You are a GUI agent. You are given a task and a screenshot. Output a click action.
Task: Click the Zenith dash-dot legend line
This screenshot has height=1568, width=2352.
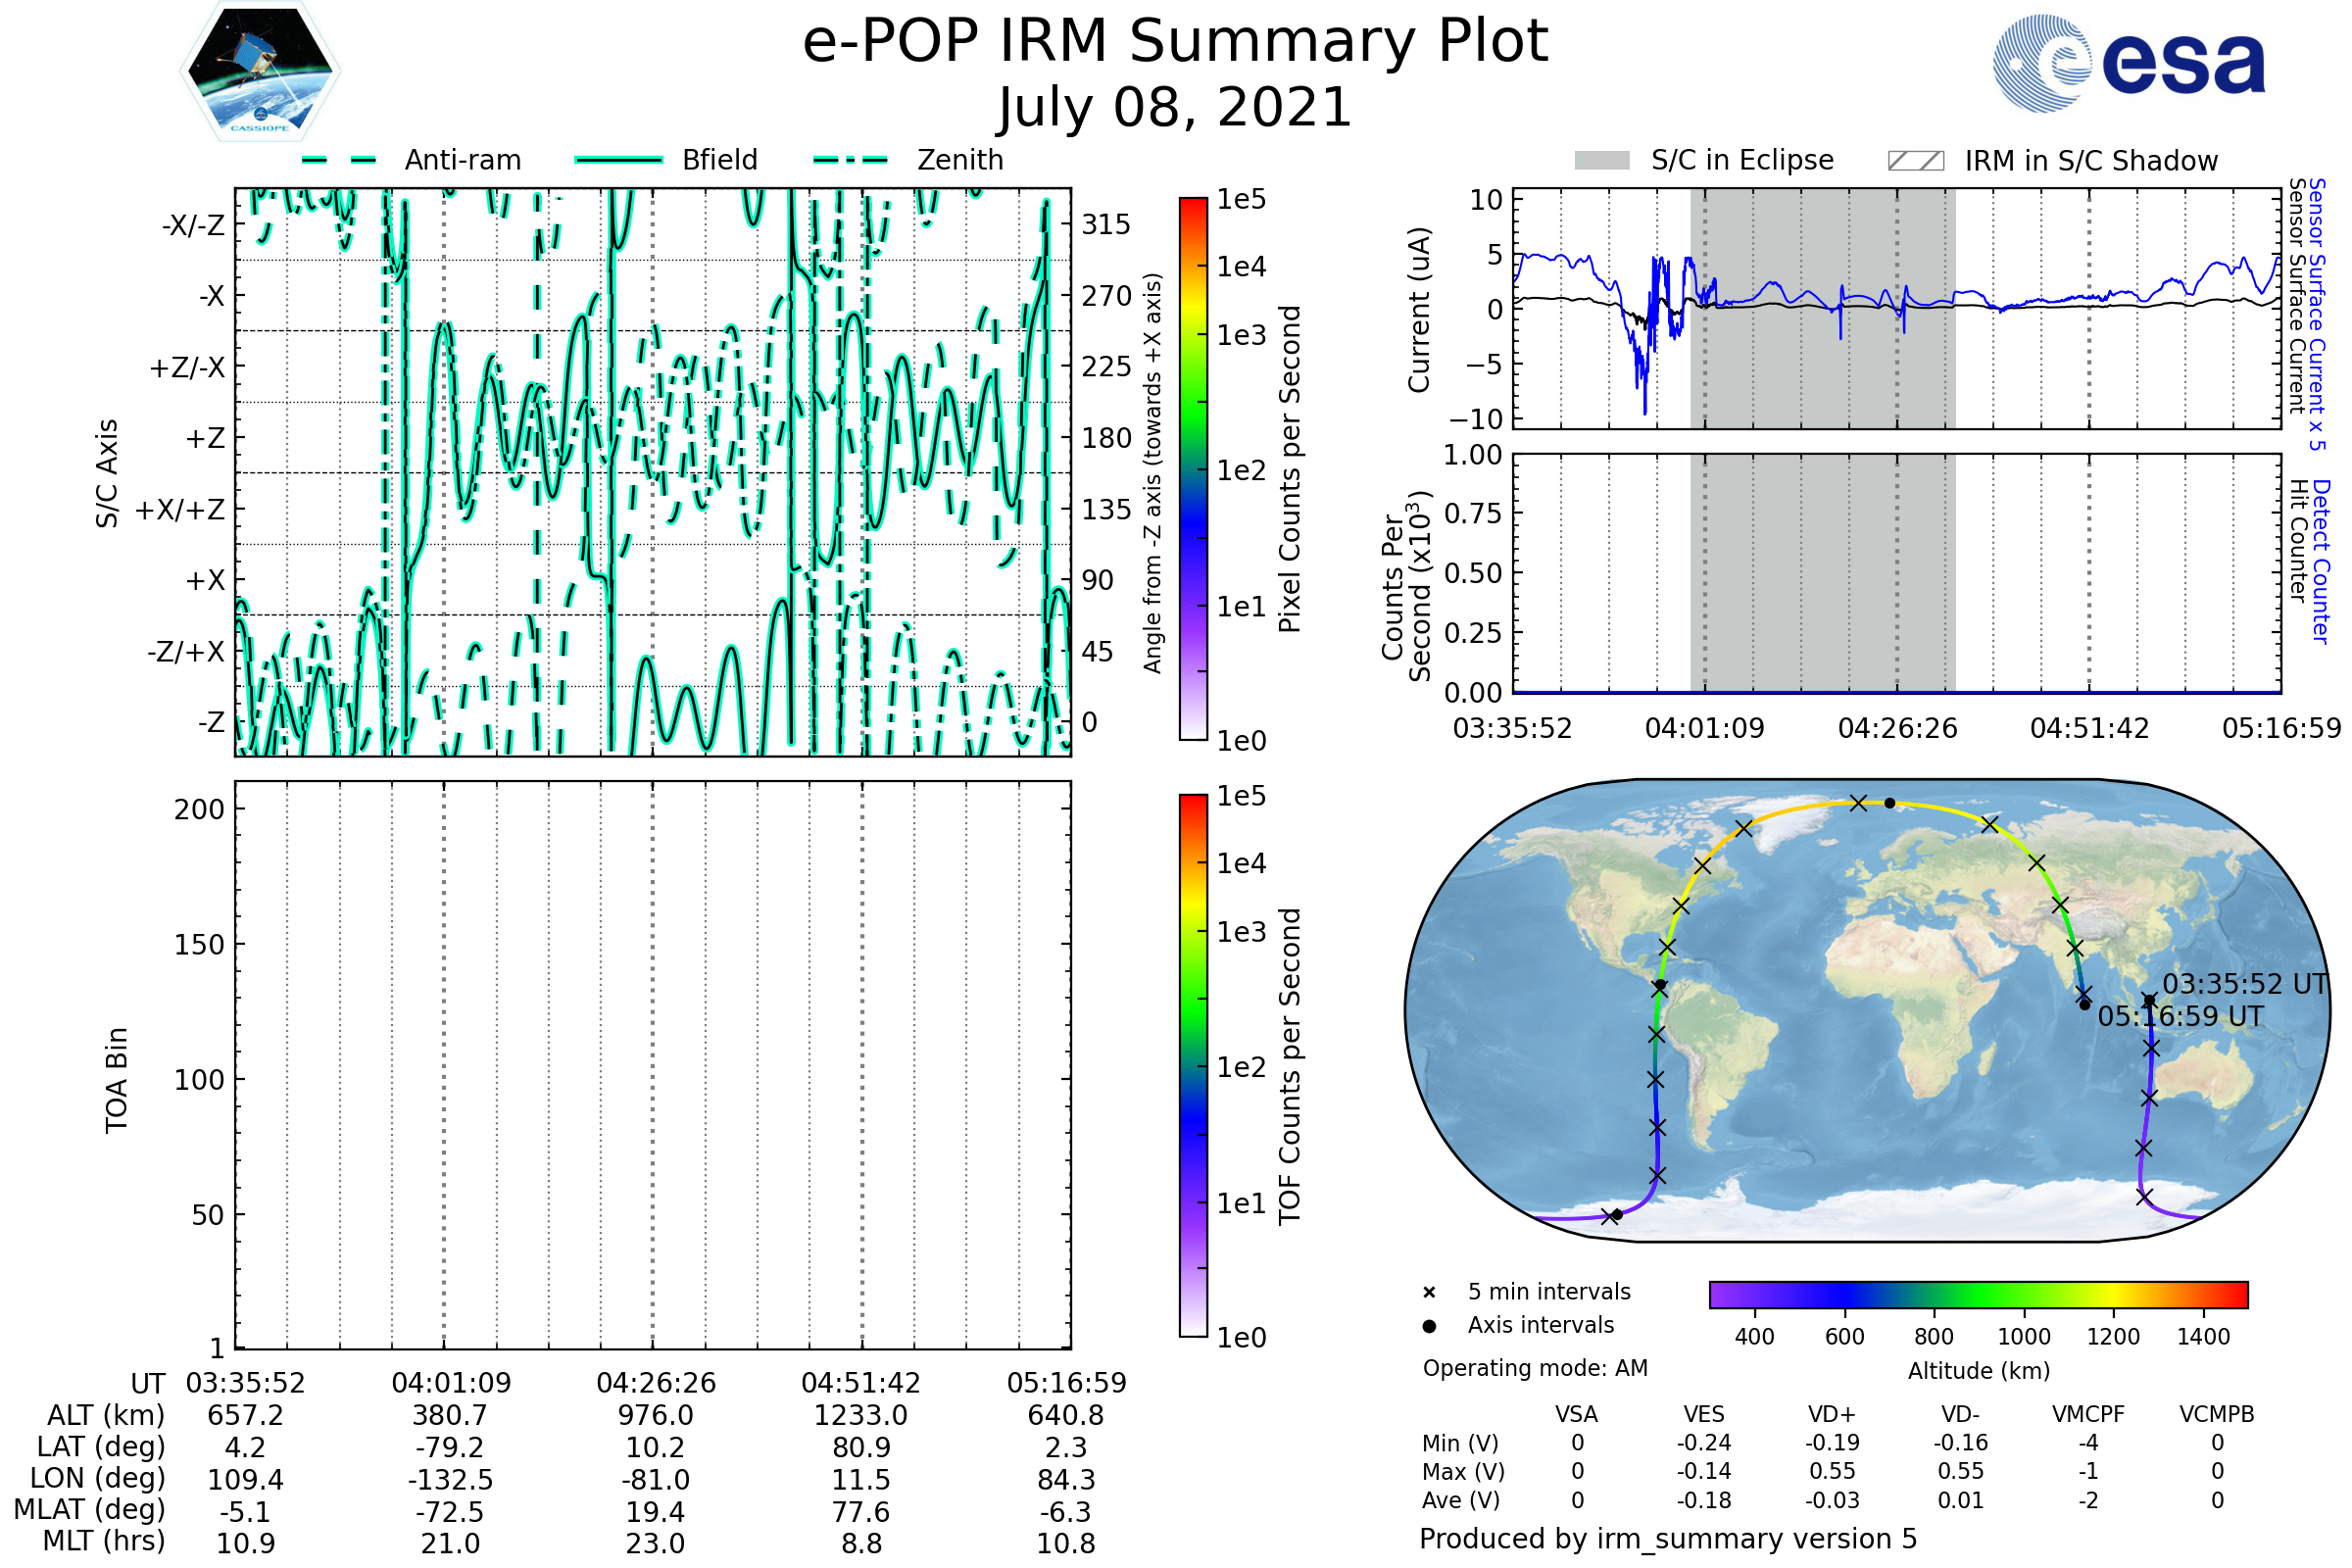pyautogui.click(x=851, y=160)
